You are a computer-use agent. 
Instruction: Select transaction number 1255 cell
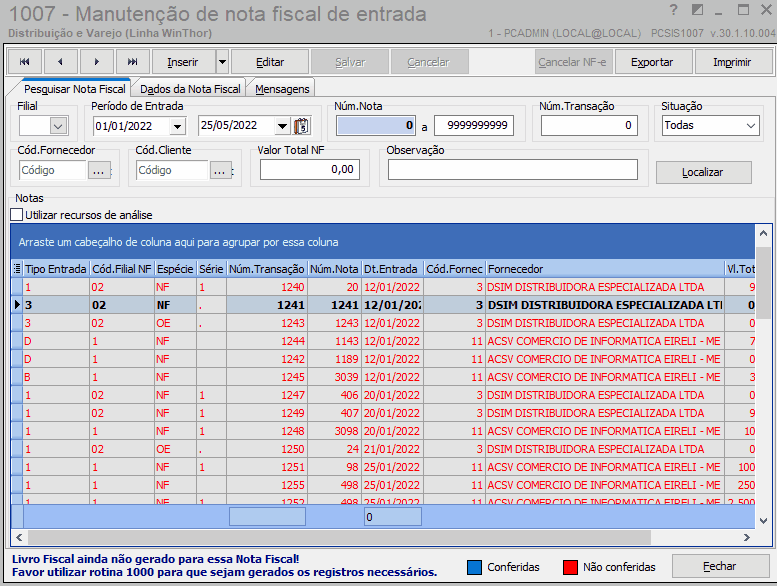(x=267, y=485)
